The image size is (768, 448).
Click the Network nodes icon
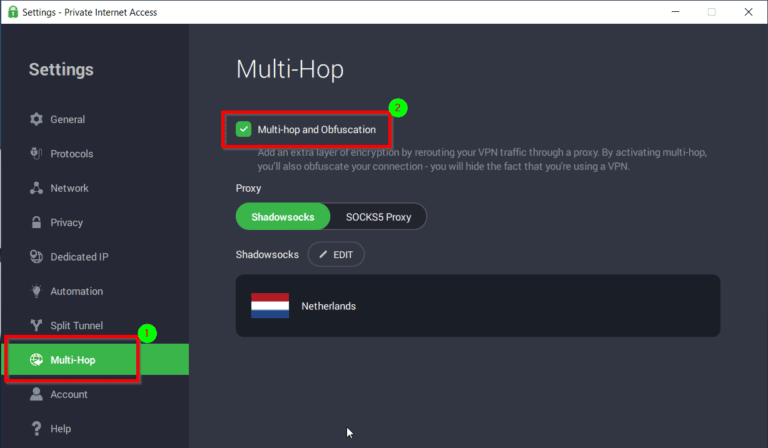pyautogui.click(x=37, y=188)
